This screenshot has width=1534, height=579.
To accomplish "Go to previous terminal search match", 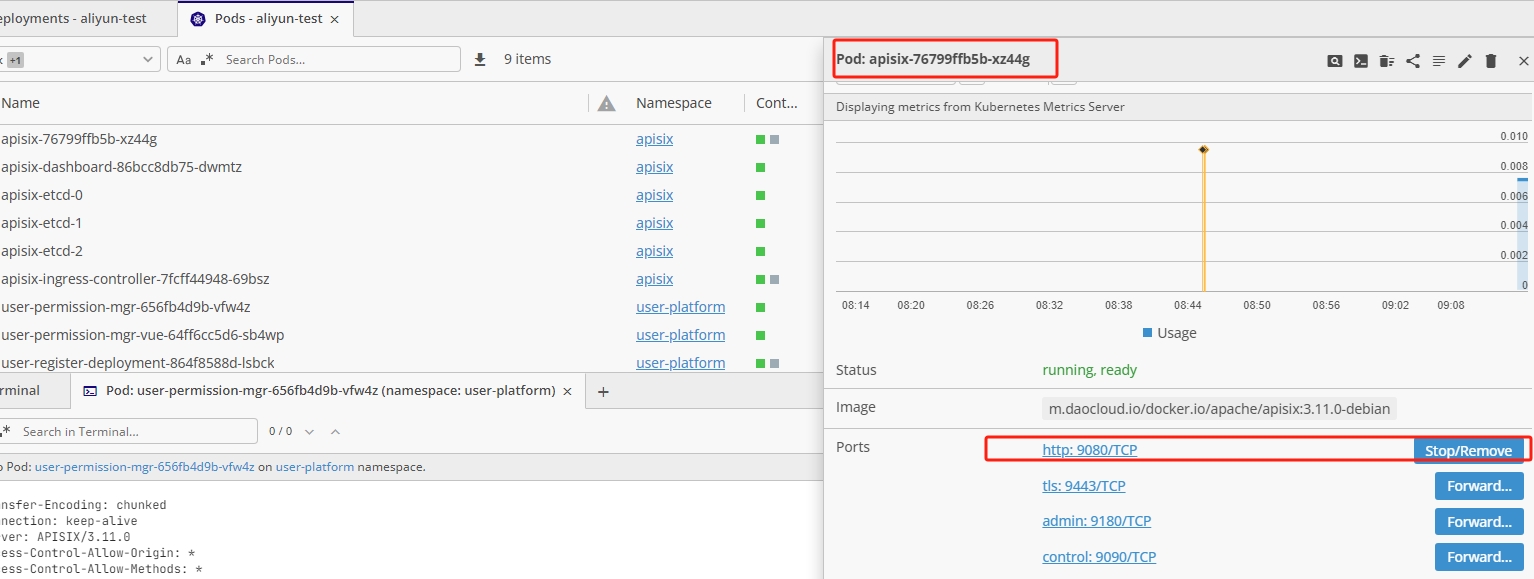I will [335, 432].
